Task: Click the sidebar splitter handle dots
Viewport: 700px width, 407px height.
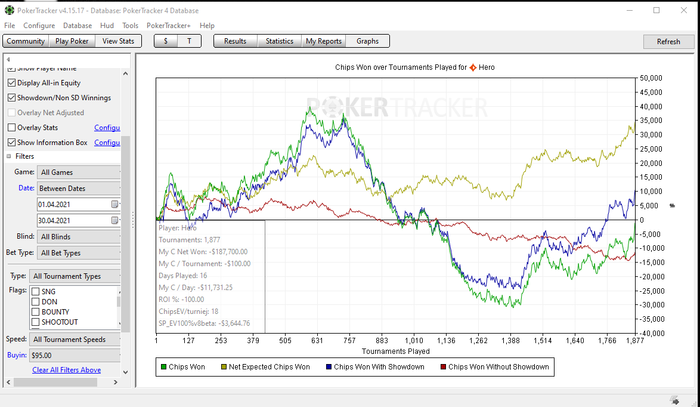Action: [133, 220]
